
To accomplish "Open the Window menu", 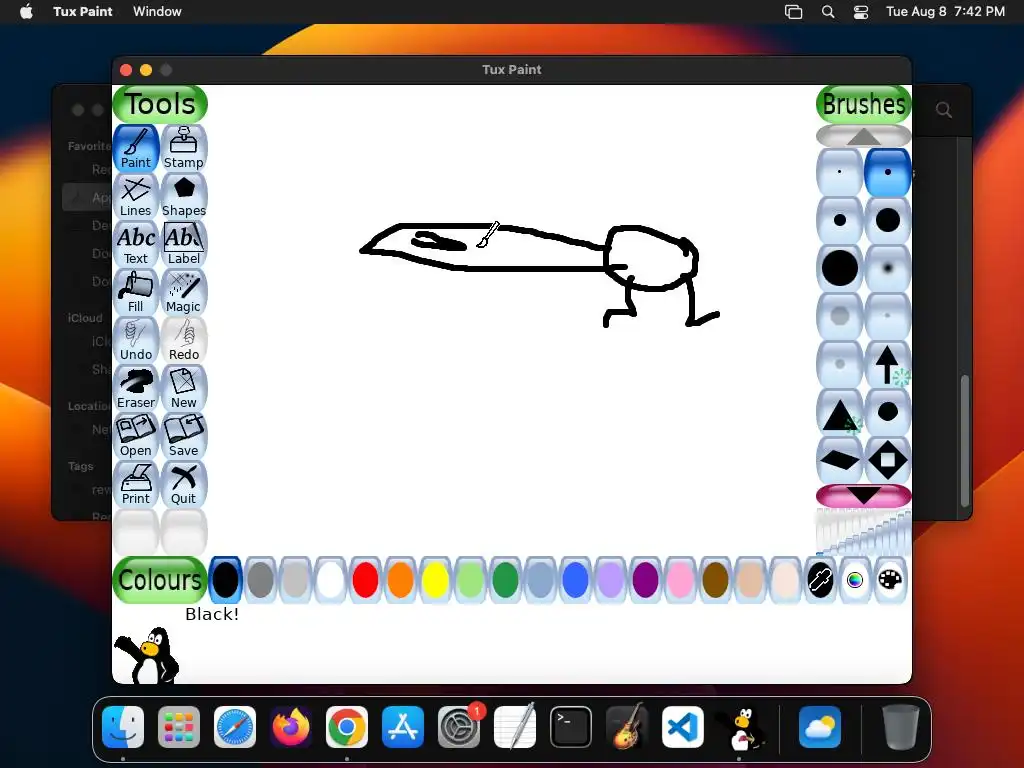I will click(157, 11).
